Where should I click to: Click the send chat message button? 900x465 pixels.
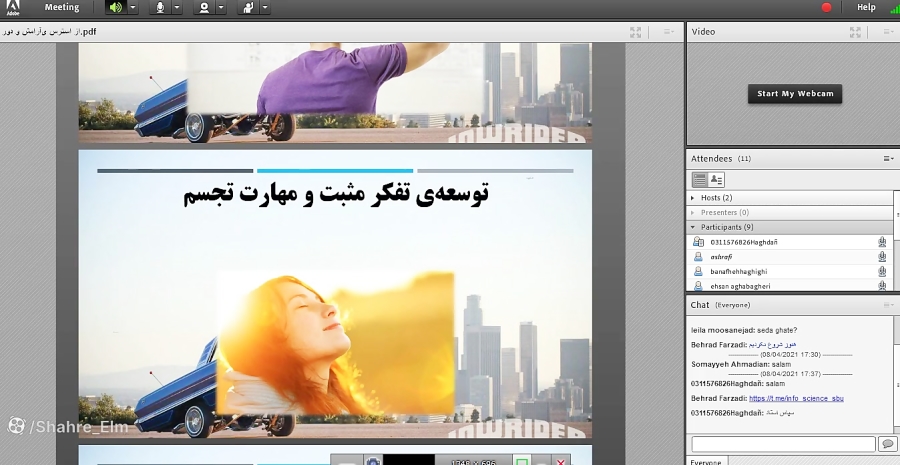point(887,444)
